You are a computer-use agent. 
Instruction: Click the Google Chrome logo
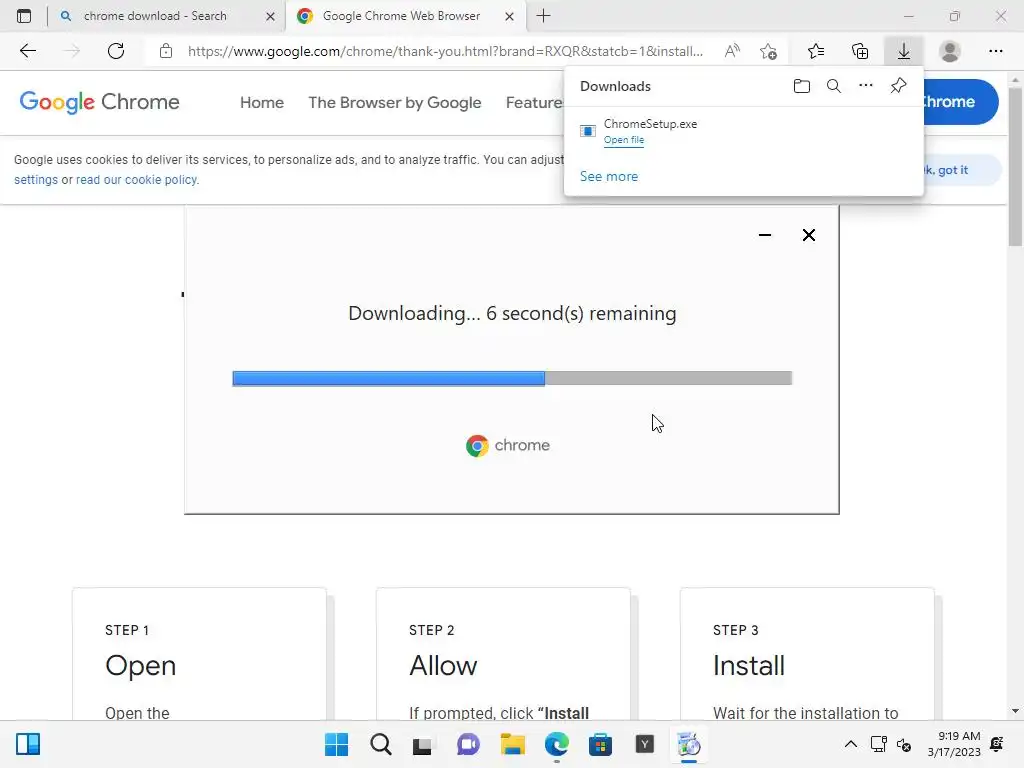(99, 102)
